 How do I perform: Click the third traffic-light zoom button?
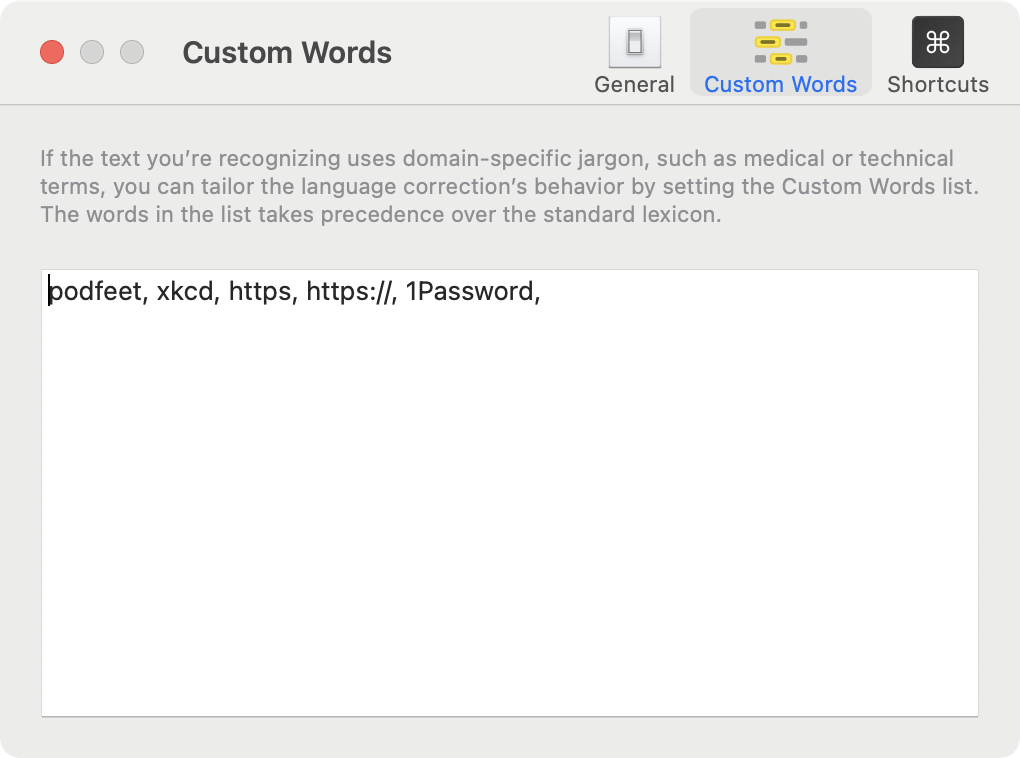(x=132, y=52)
